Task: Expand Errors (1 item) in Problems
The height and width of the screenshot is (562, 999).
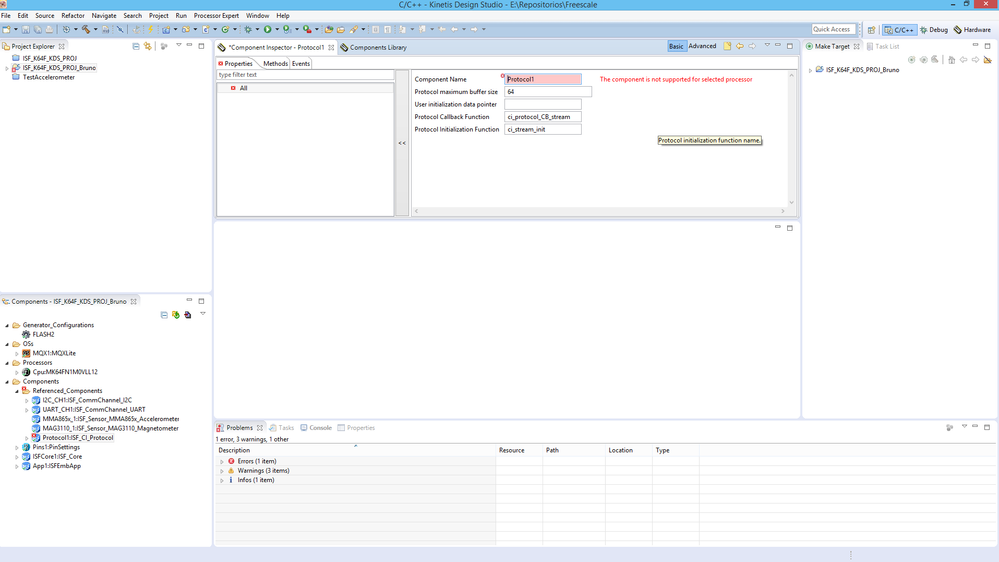Action: pyautogui.click(x=222, y=461)
